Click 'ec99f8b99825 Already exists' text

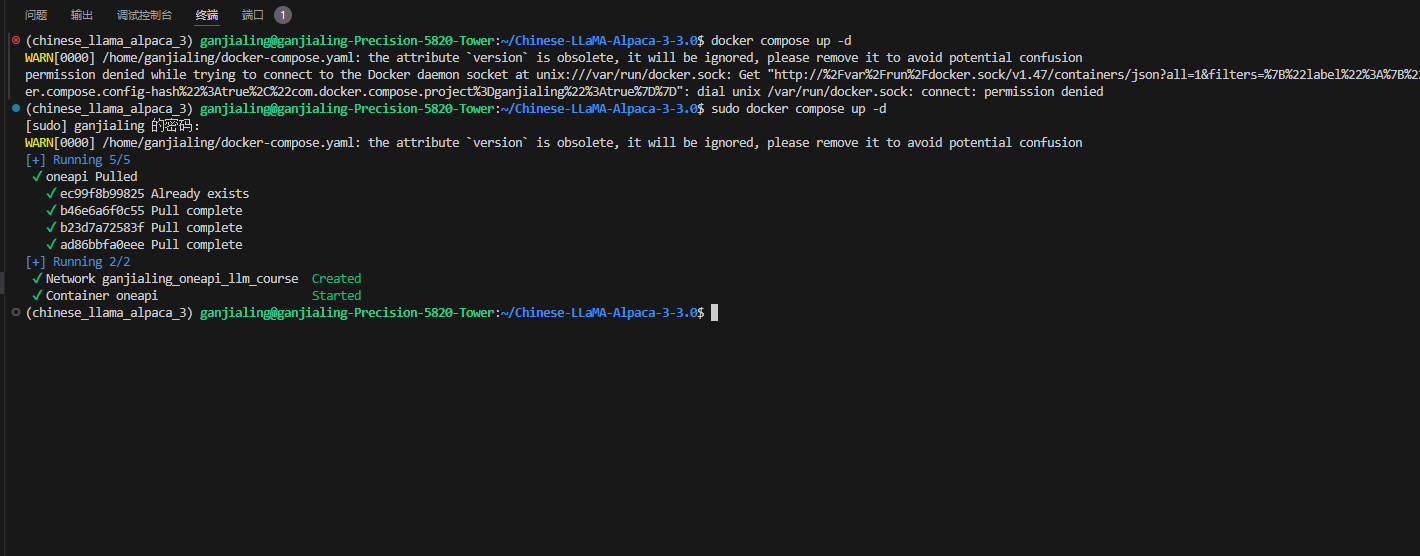(x=155, y=194)
